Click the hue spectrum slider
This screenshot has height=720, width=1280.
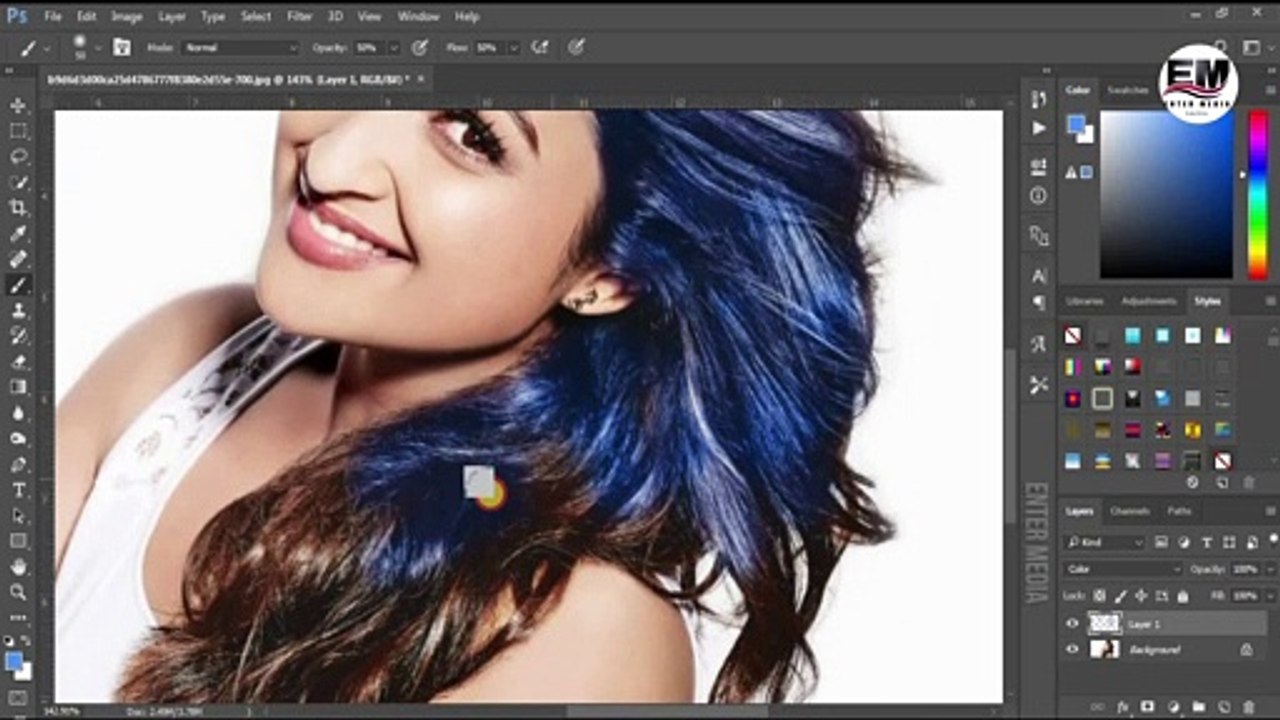tap(1257, 194)
